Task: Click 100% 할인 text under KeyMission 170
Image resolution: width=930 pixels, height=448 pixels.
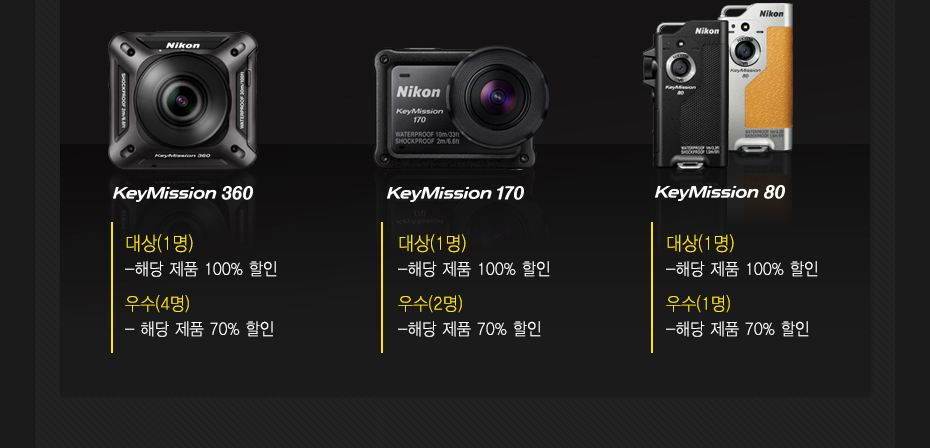Action: tap(514, 269)
